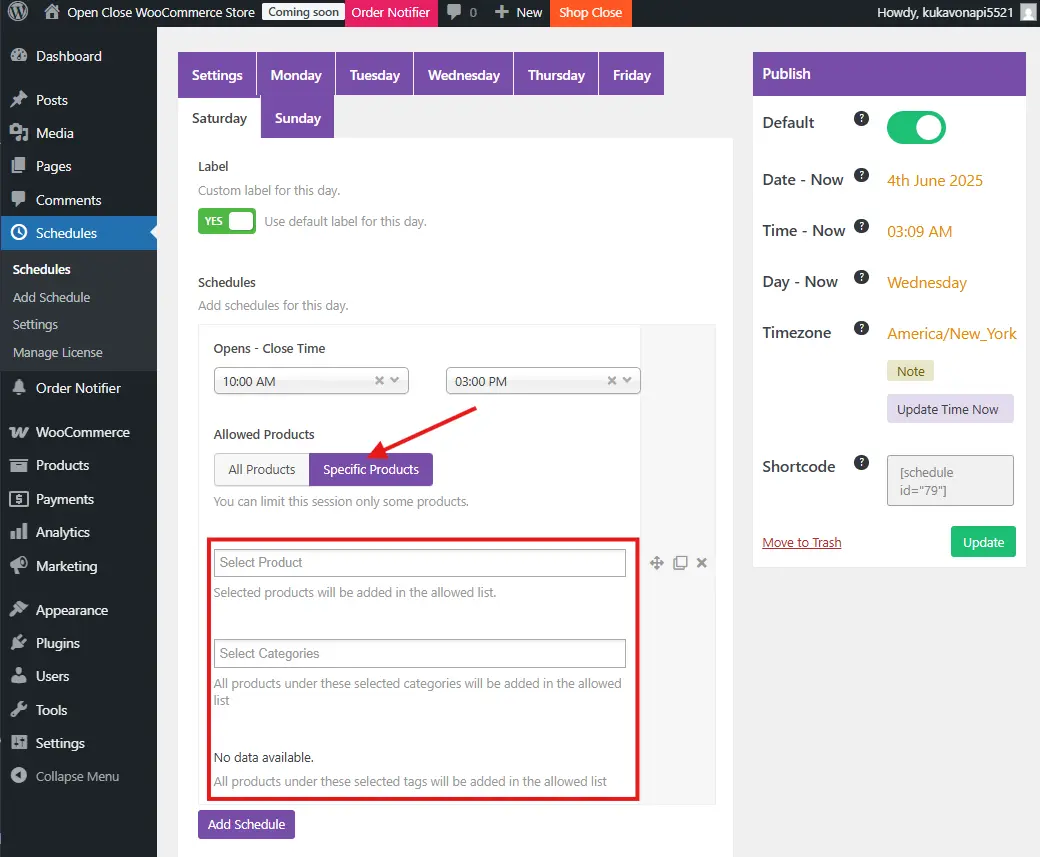The width and height of the screenshot is (1040, 857).
Task: Switch to the Thursday tab
Action: (x=556, y=74)
